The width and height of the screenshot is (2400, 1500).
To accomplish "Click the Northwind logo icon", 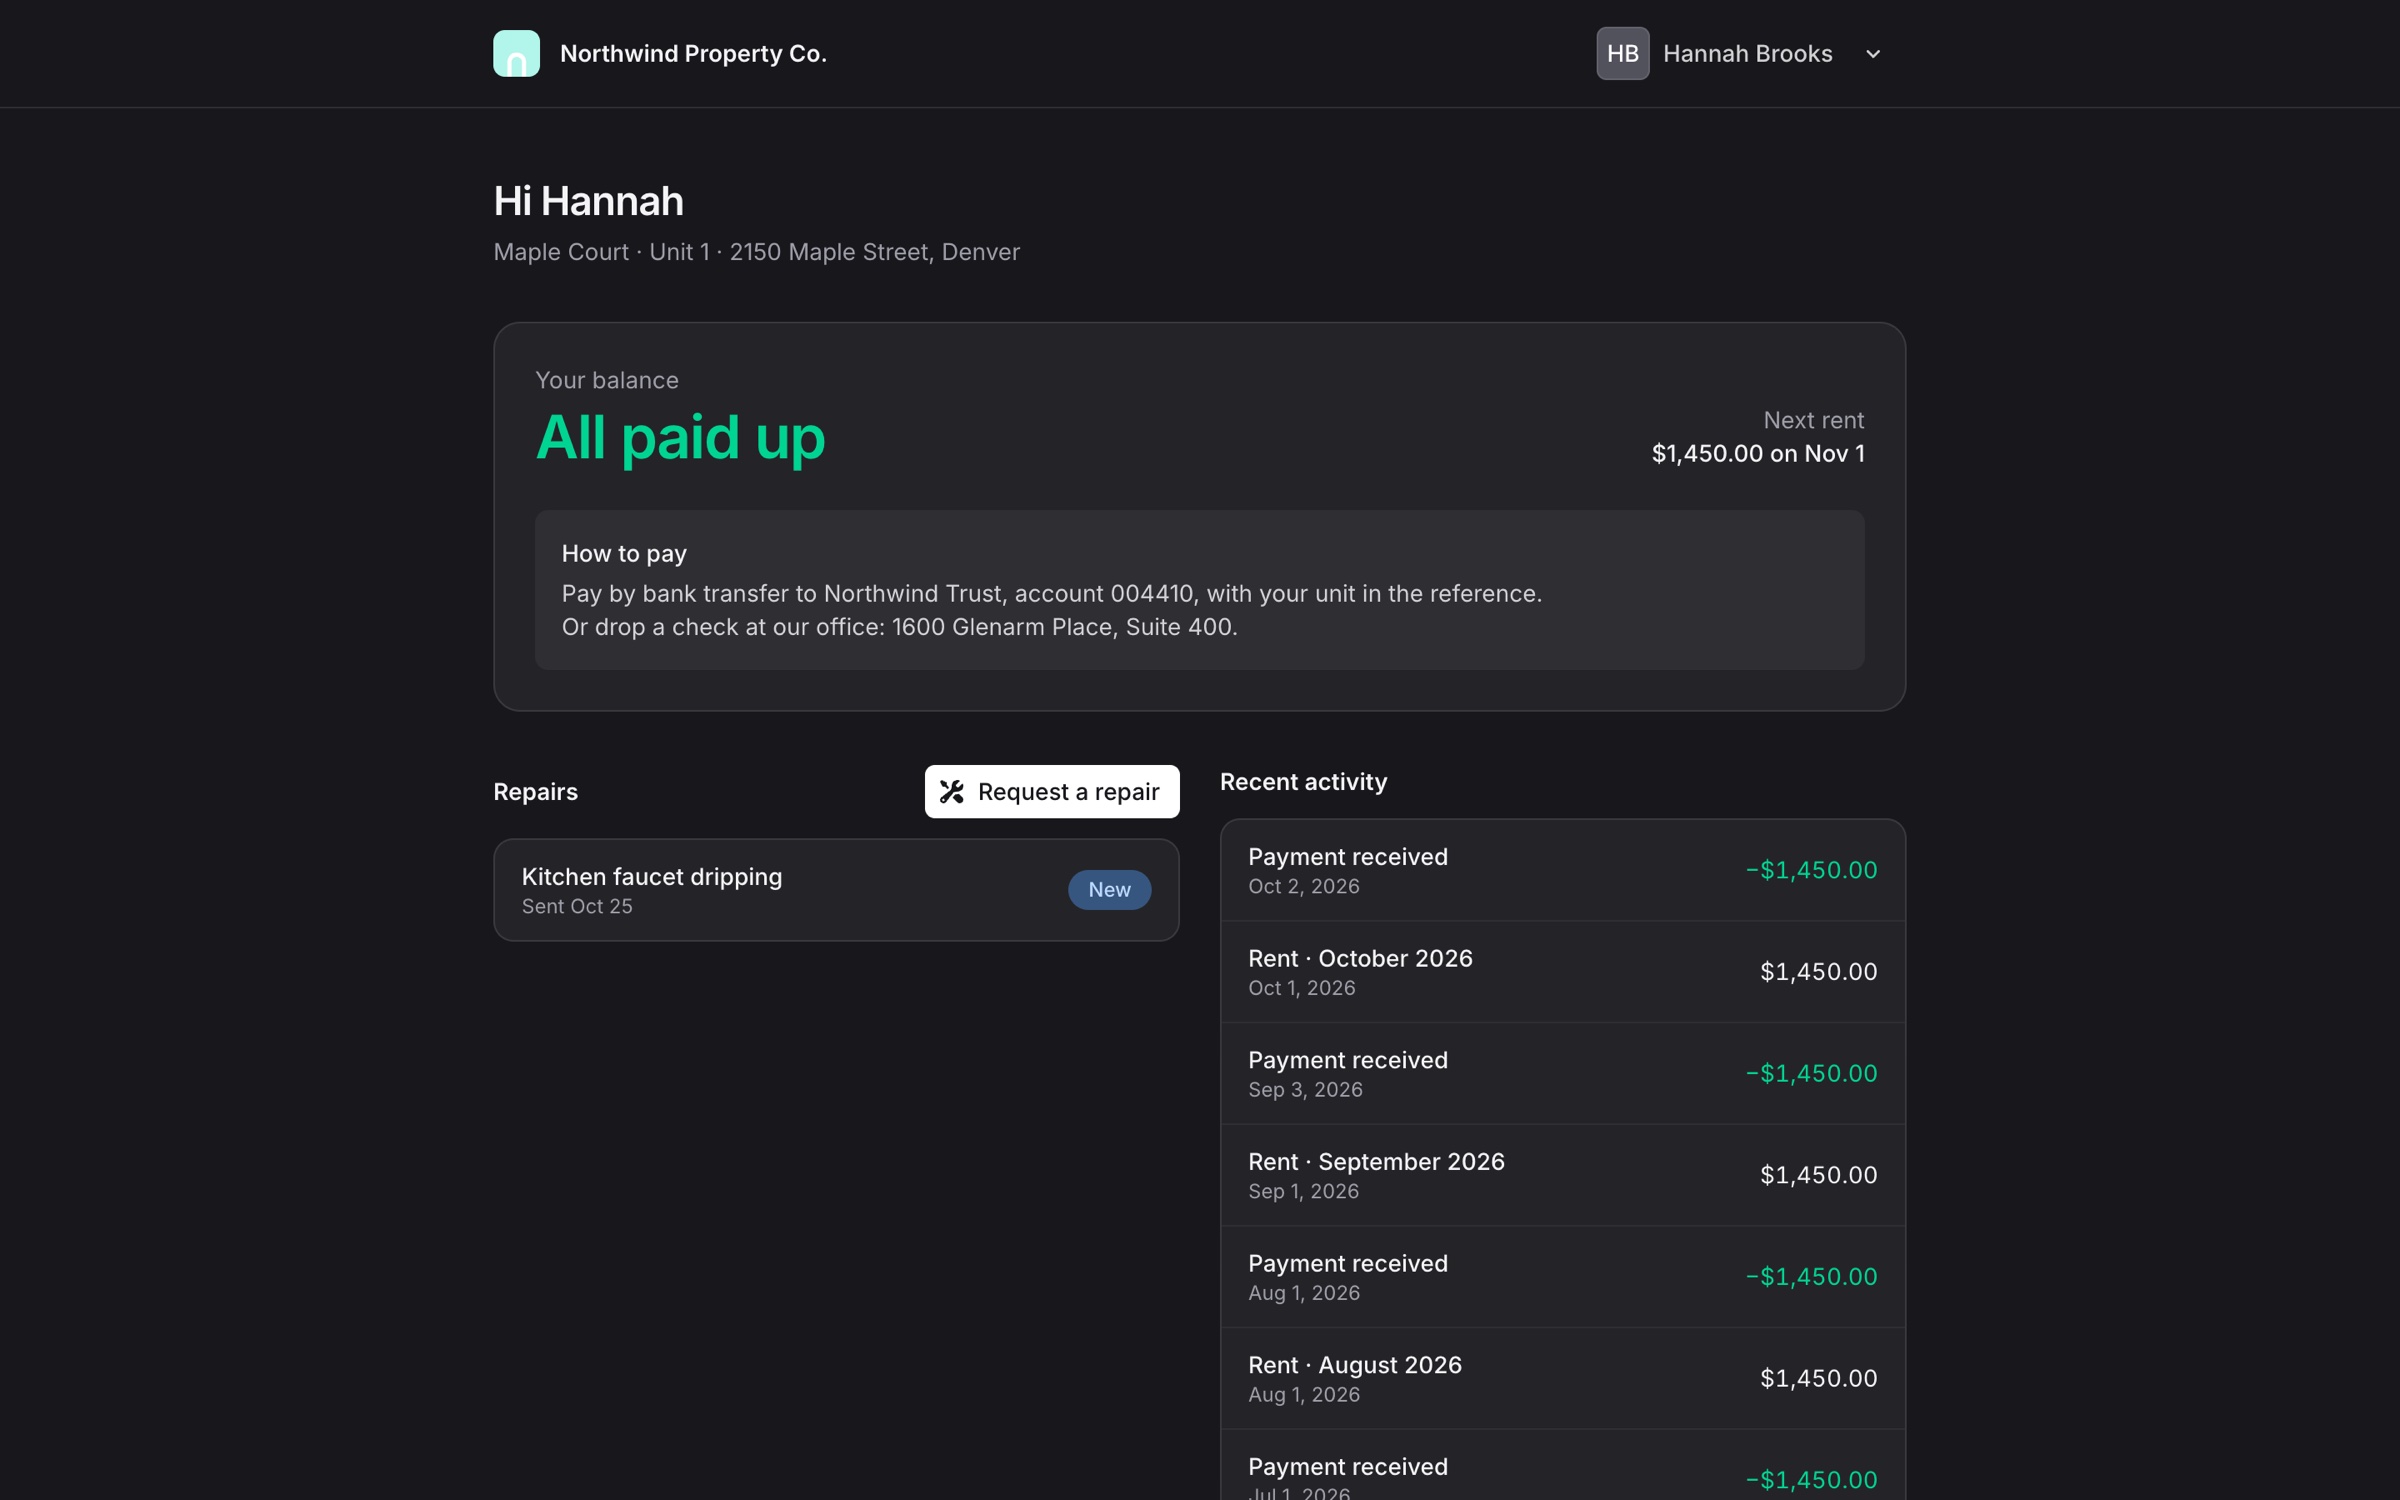I will tap(516, 53).
